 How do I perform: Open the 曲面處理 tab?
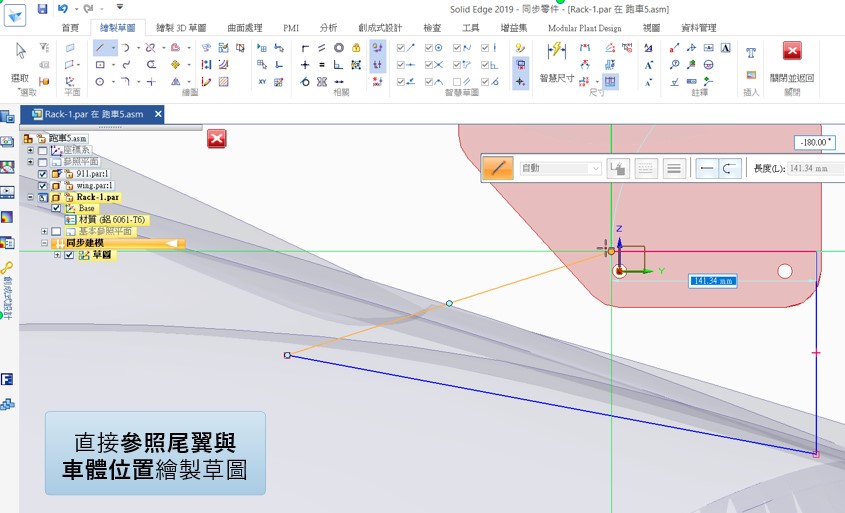pyautogui.click(x=245, y=27)
